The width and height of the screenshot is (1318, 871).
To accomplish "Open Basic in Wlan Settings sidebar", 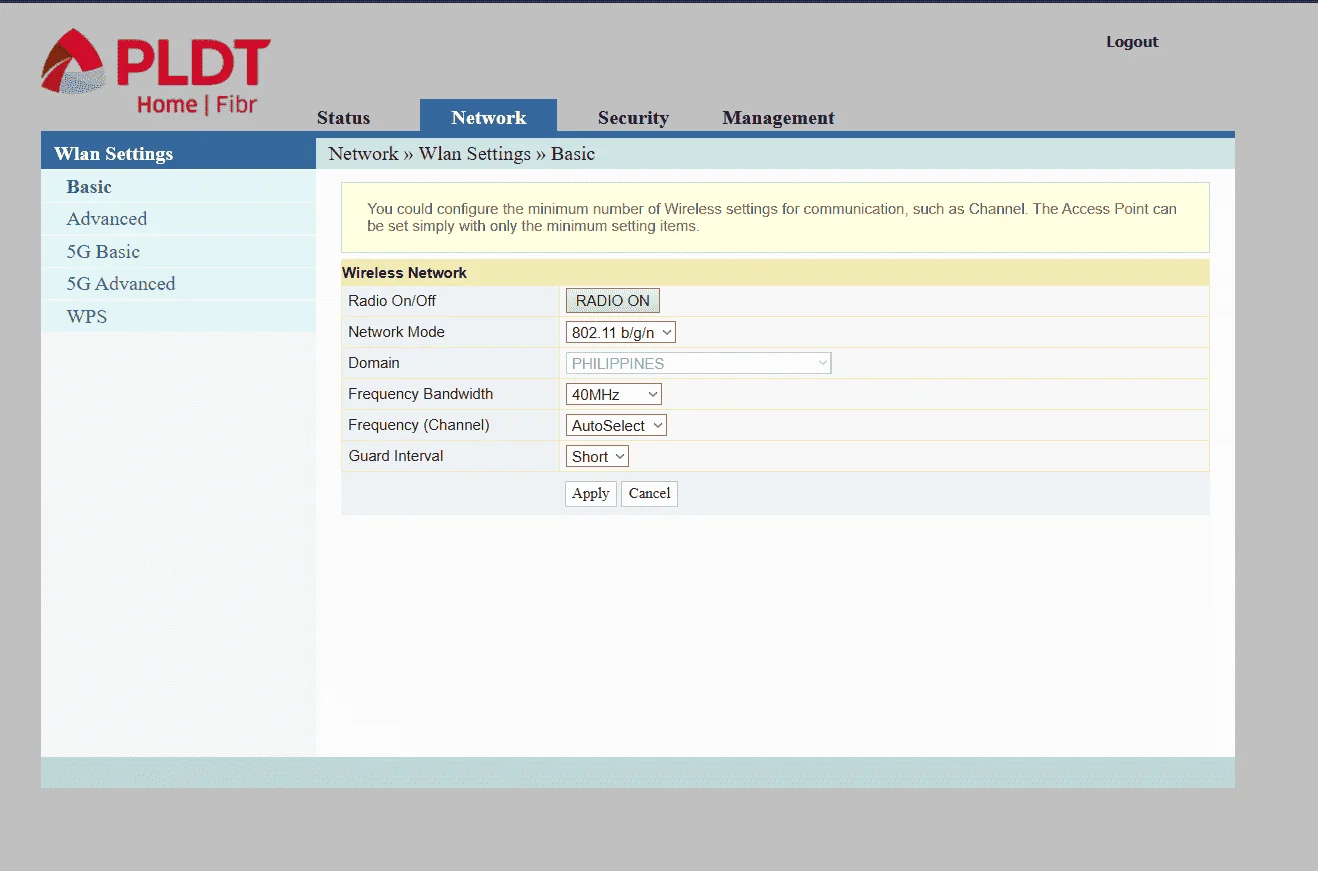I will [x=89, y=187].
